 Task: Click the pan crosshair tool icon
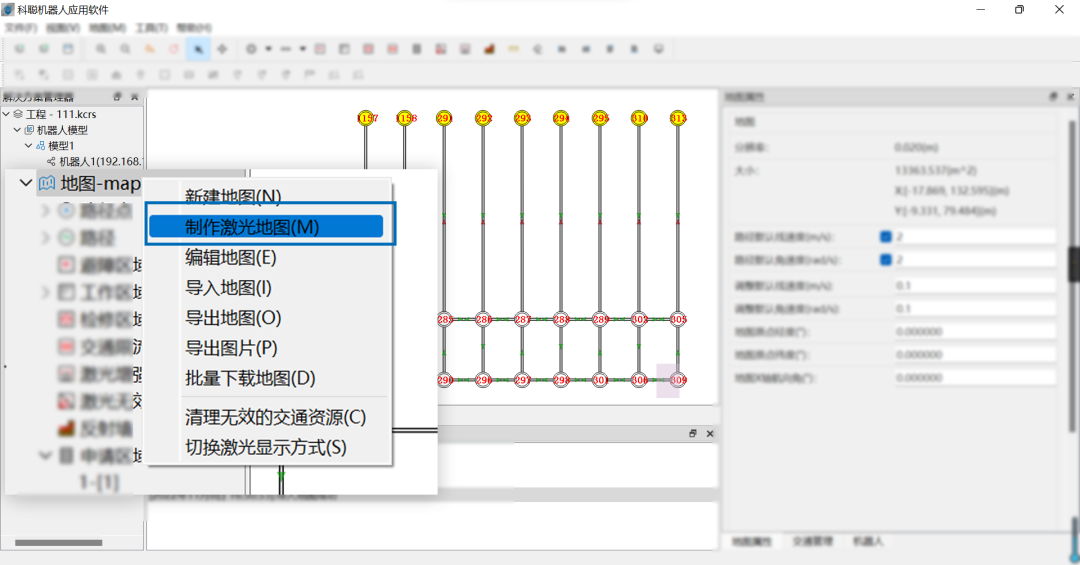click(222, 48)
